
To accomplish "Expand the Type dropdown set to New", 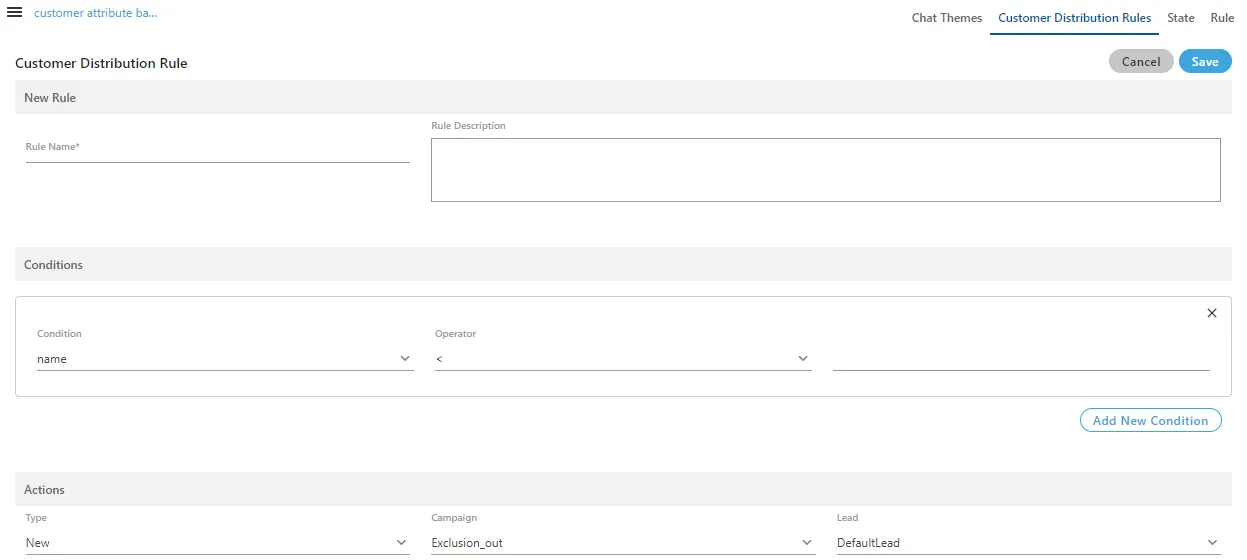I will pos(217,542).
